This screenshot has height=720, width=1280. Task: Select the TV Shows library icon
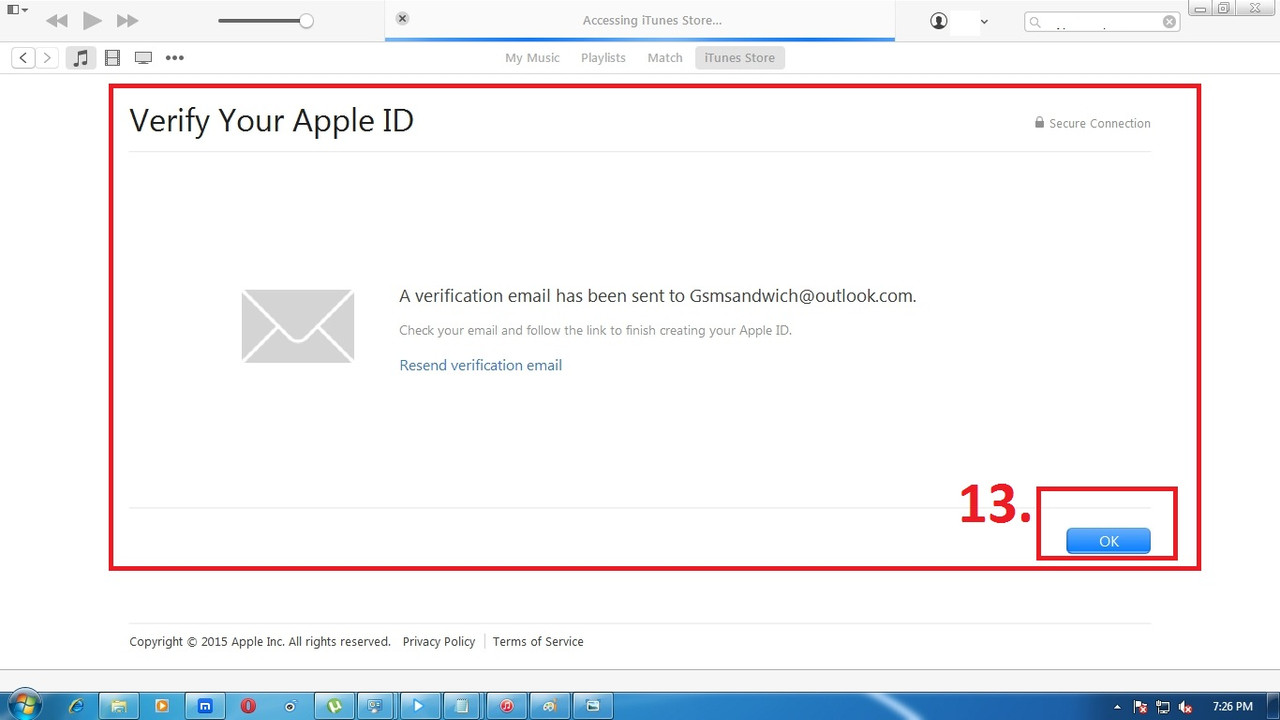143,58
